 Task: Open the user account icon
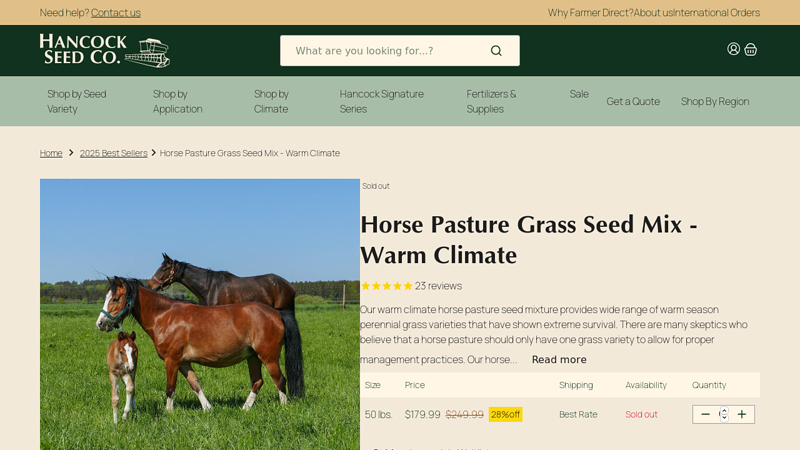point(733,49)
